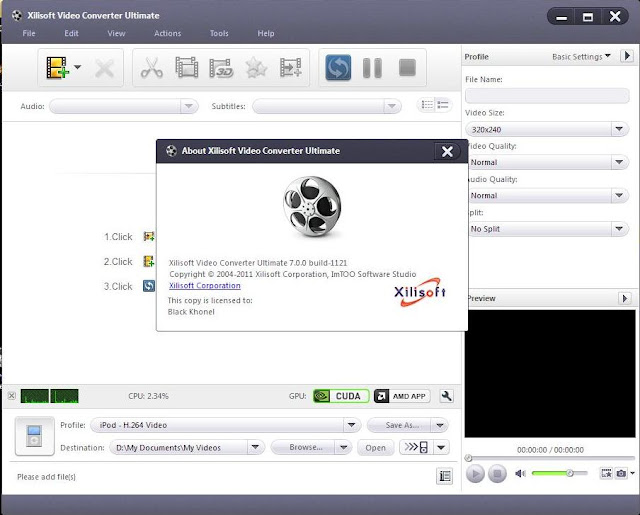Hide the CPU usage graph panel
The height and width of the screenshot is (515, 640).
coord(12,396)
